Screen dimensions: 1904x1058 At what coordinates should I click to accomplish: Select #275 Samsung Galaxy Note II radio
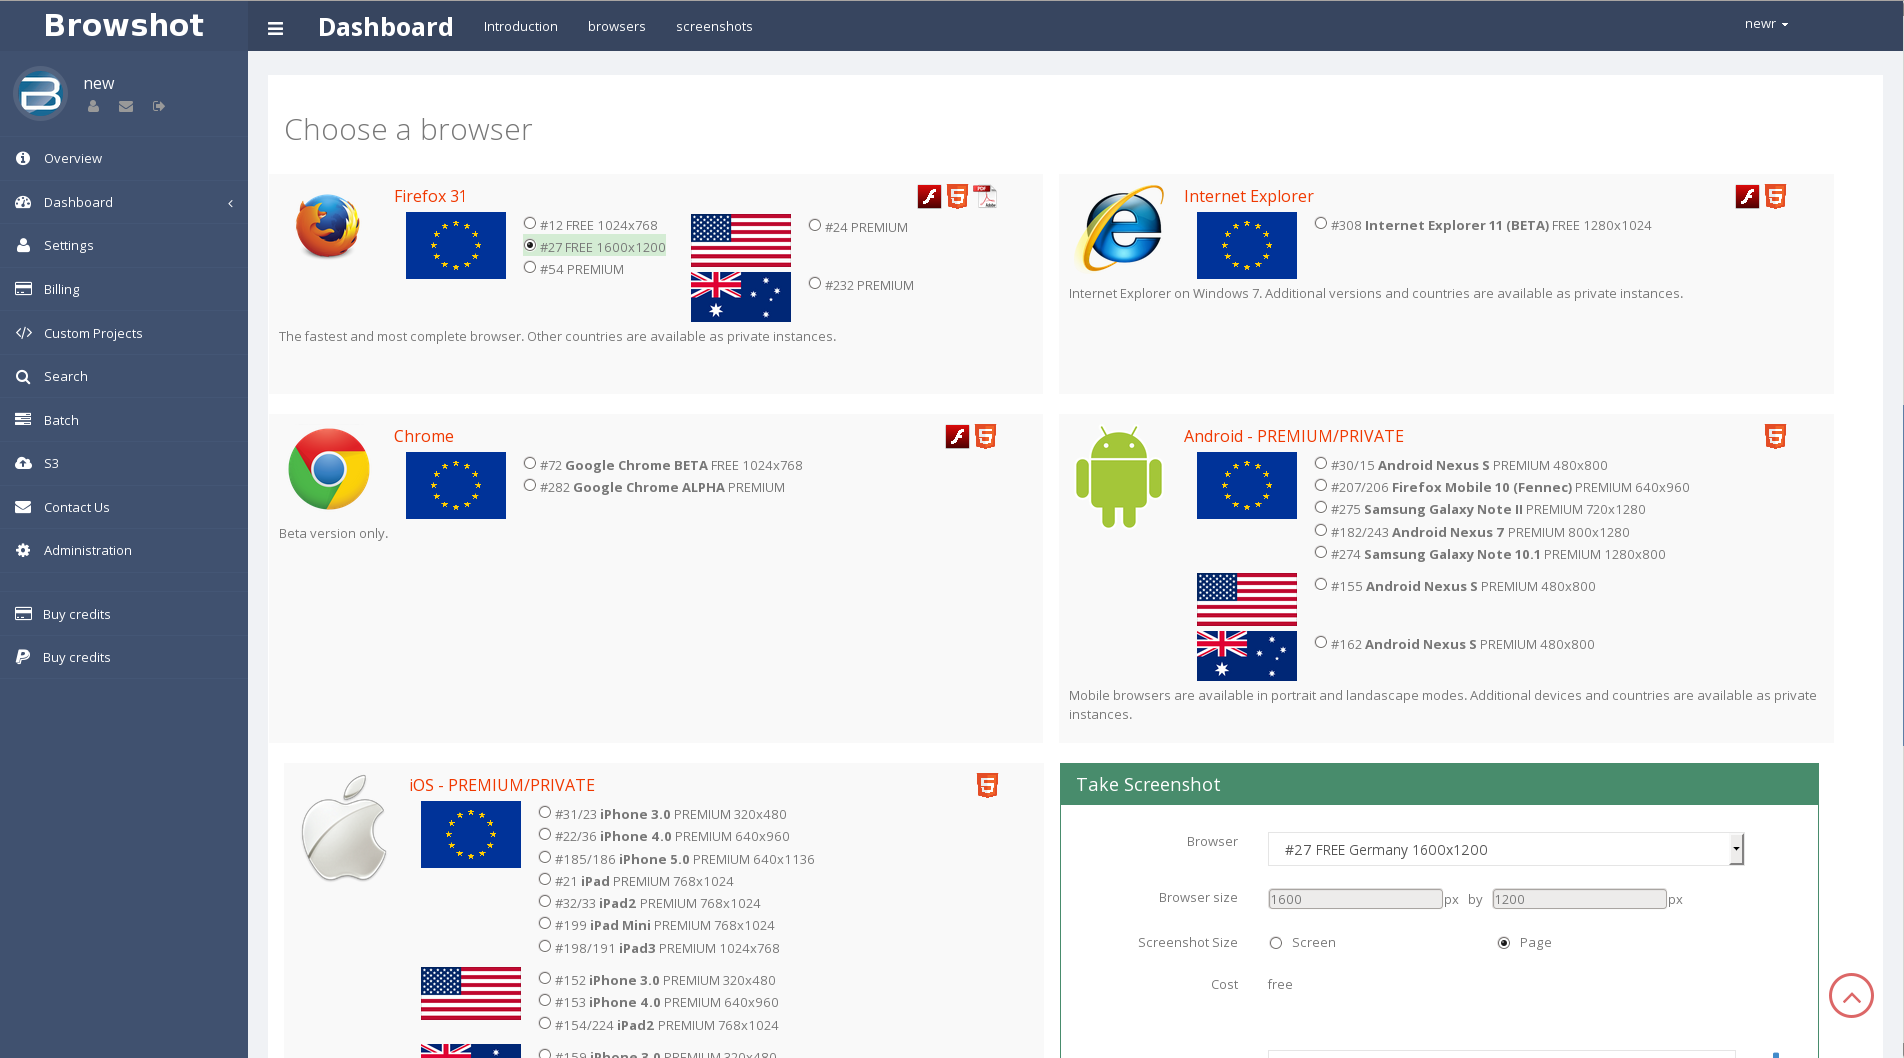pyautogui.click(x=1321, y=508)
